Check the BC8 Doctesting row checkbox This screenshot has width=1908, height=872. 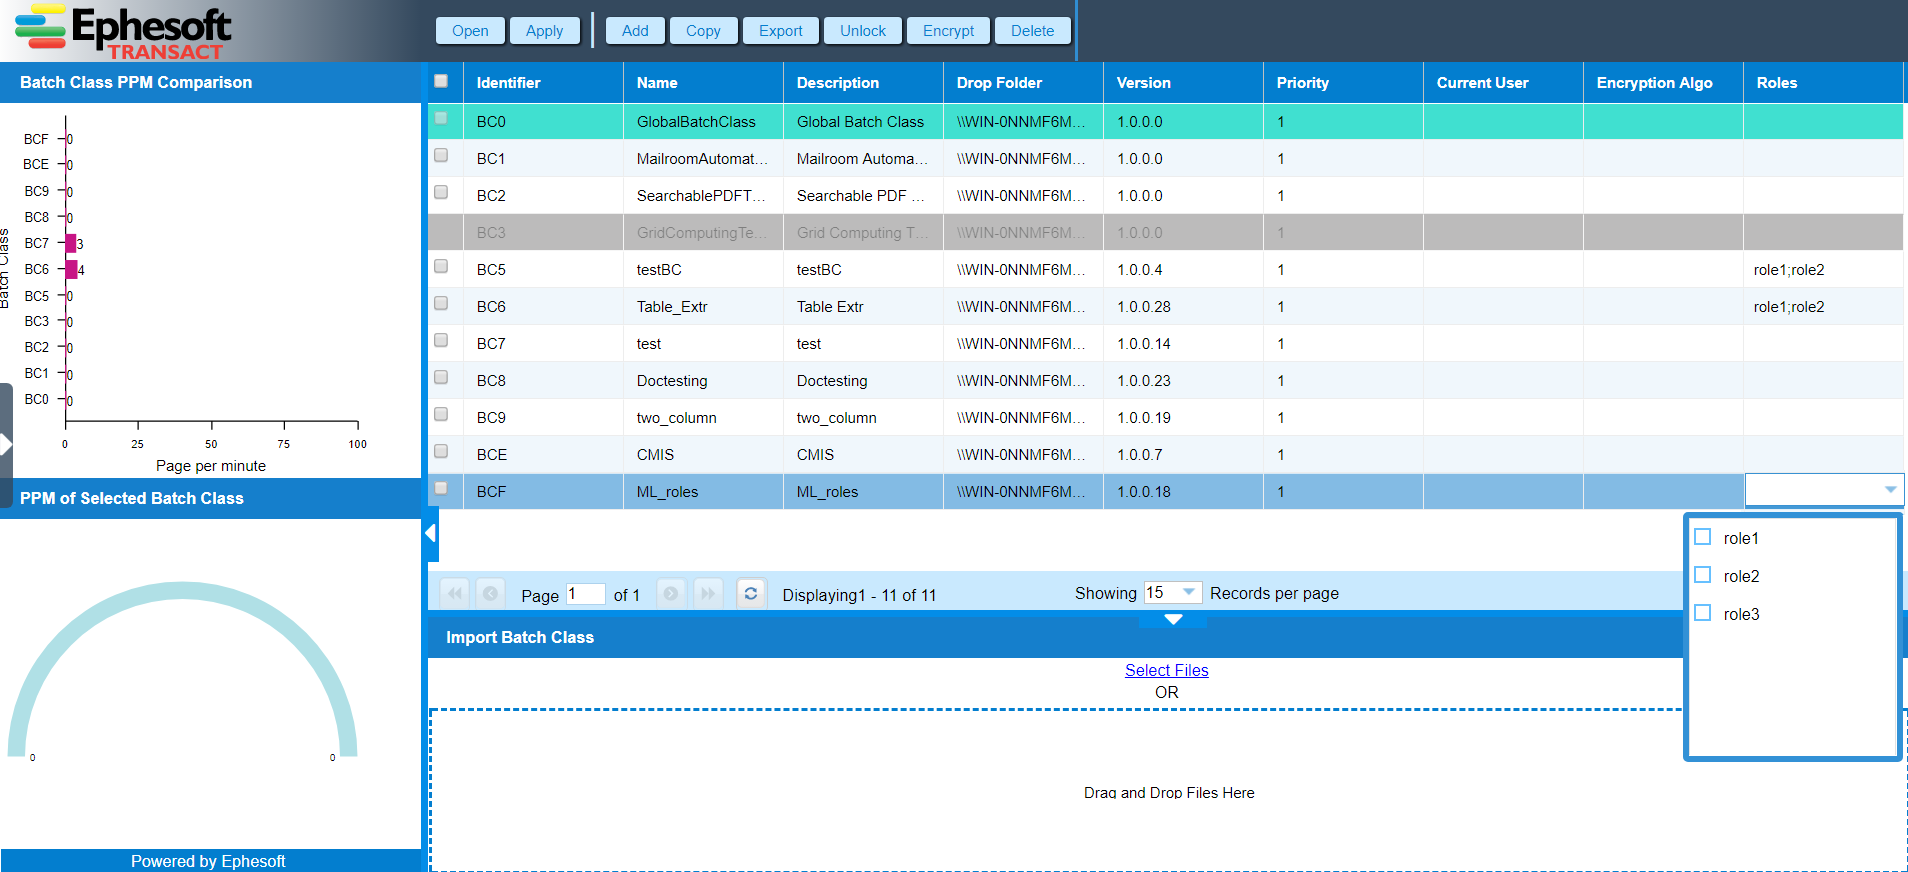click(x=441, y=377)
